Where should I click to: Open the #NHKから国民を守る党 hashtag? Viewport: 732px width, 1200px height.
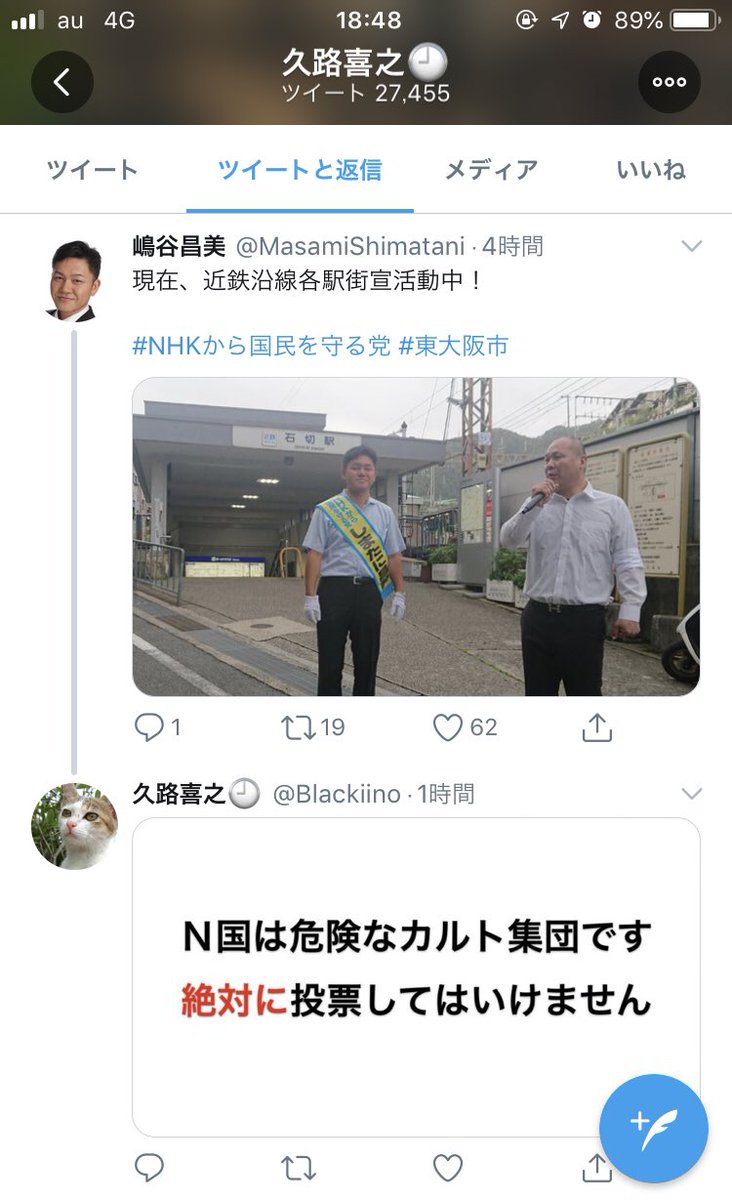coord(261,346)
